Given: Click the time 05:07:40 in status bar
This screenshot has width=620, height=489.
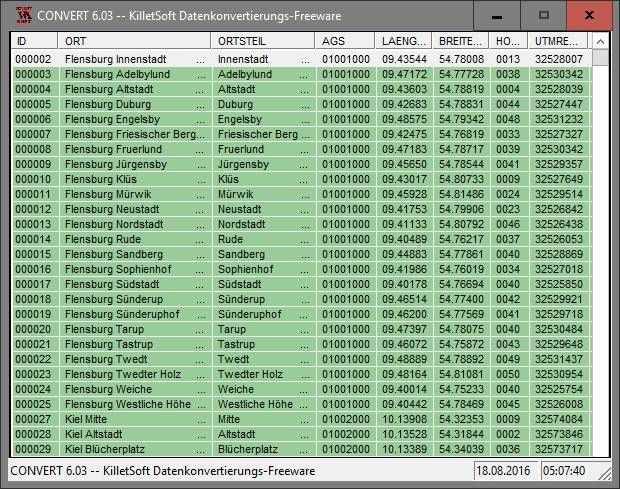Looking at the screenshot, I should 564,471.
